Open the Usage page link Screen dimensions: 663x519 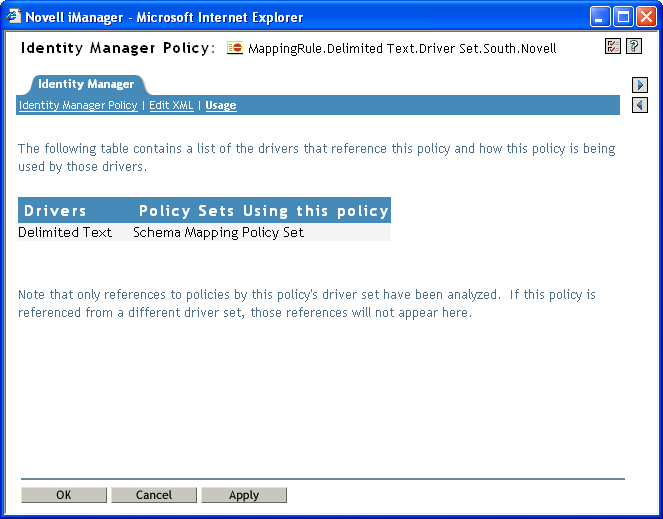coord(221,105)
